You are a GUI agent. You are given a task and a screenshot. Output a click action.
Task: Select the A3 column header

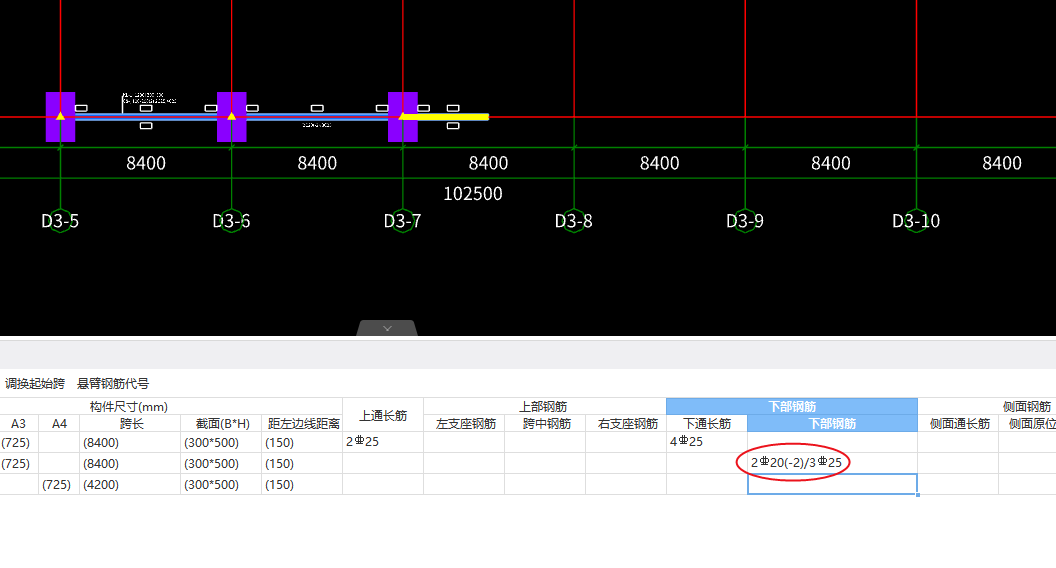[19, 423]
